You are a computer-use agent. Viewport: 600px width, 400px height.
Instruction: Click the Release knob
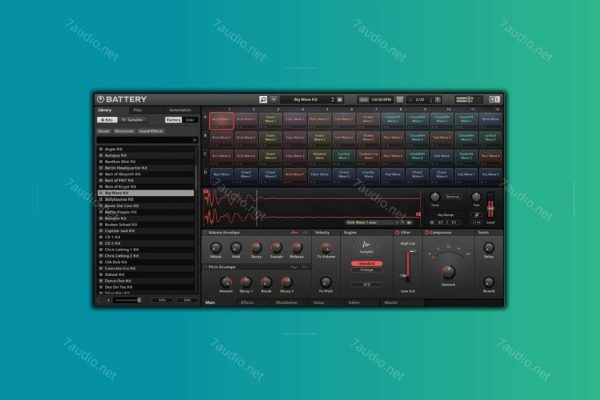click(297, 248)
